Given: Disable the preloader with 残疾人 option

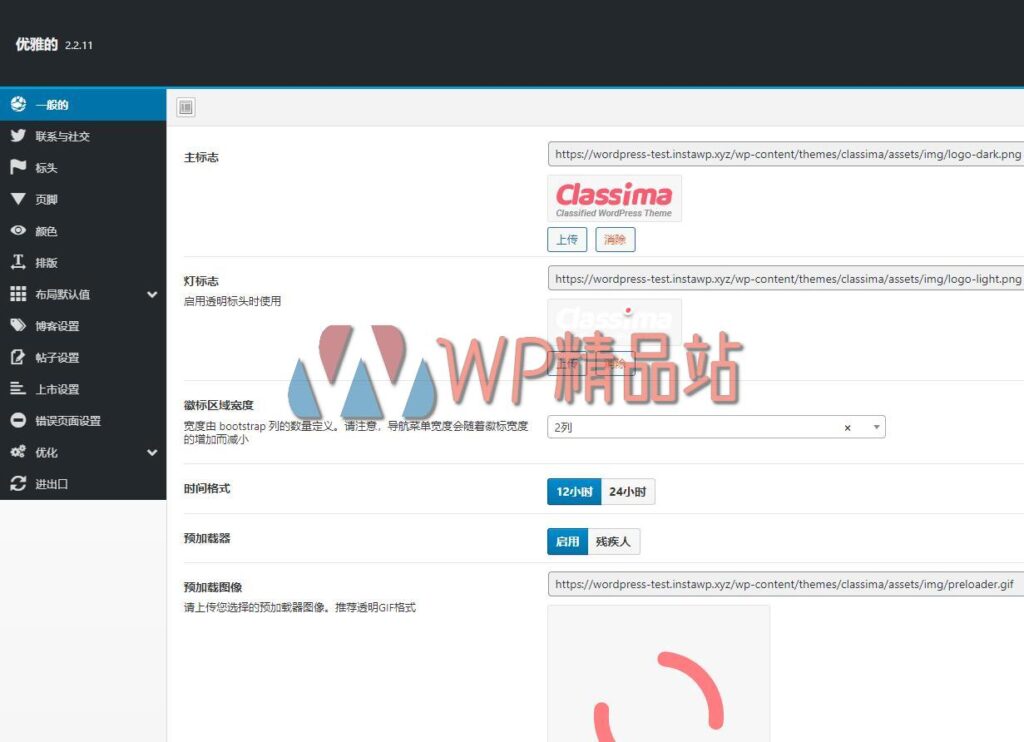Looking at the screenshot, I should tap(613, 542).
